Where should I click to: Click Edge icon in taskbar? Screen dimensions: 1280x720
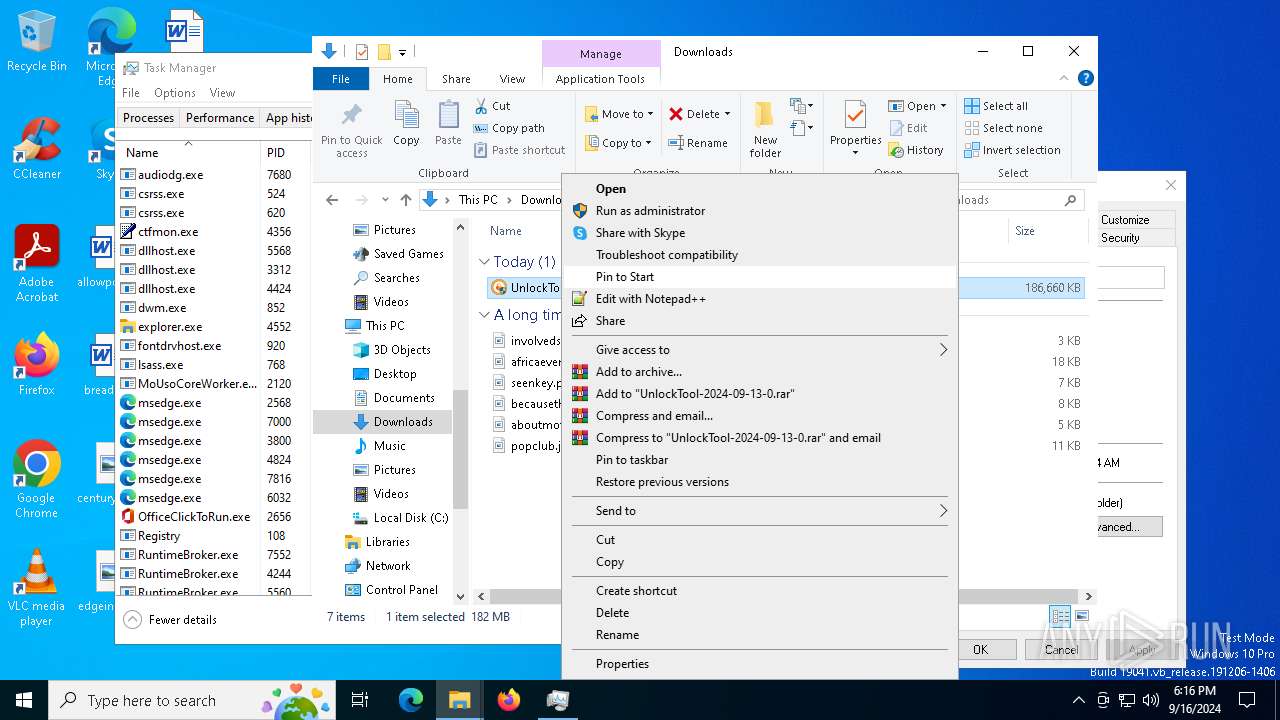[411, 700]
